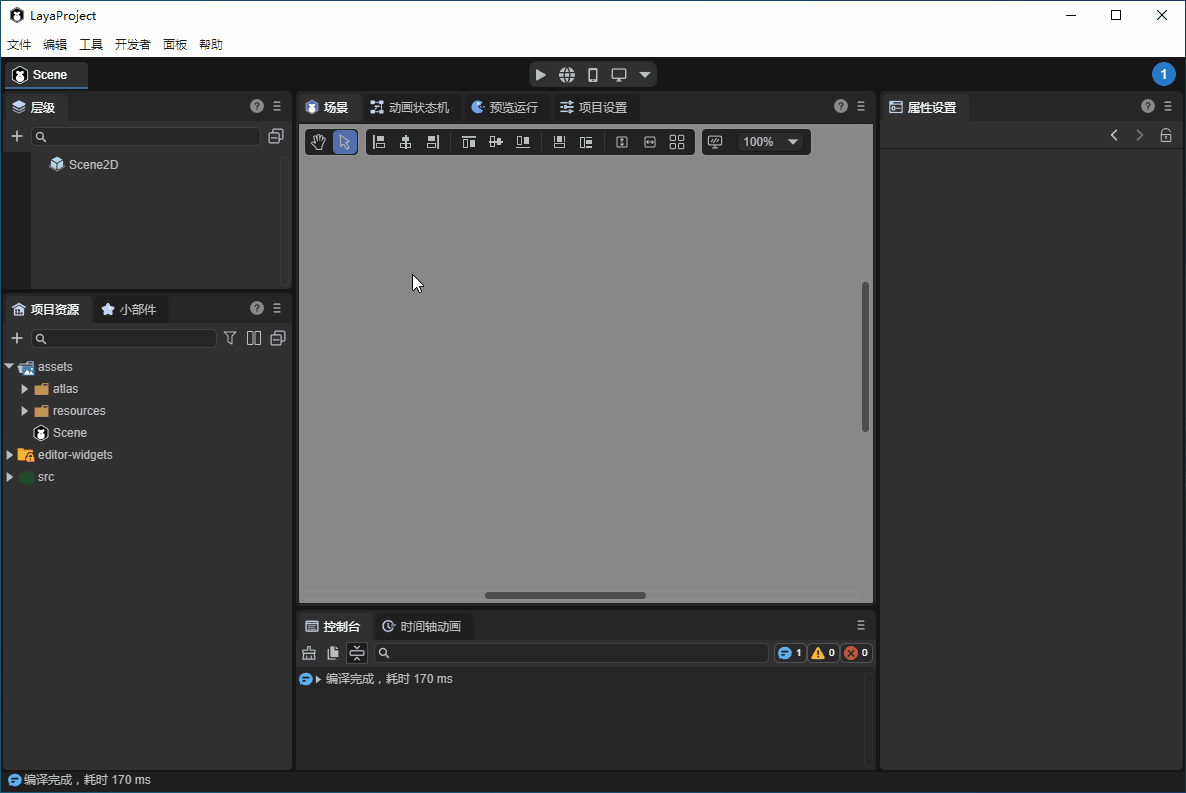1186x793 pixels.
Task: Clear the console with the broom icon
Action: tap(309, 653)
